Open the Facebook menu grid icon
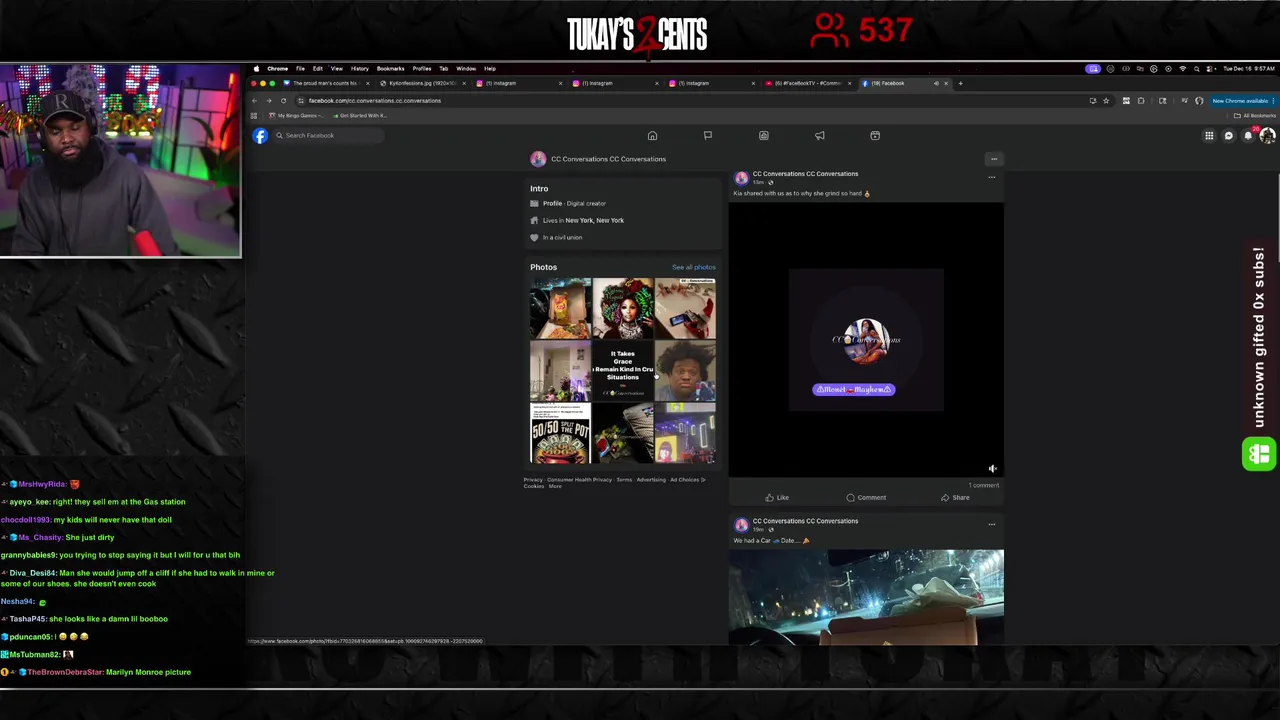This screenshot has width=1280, height=720. coord(1209,135)
